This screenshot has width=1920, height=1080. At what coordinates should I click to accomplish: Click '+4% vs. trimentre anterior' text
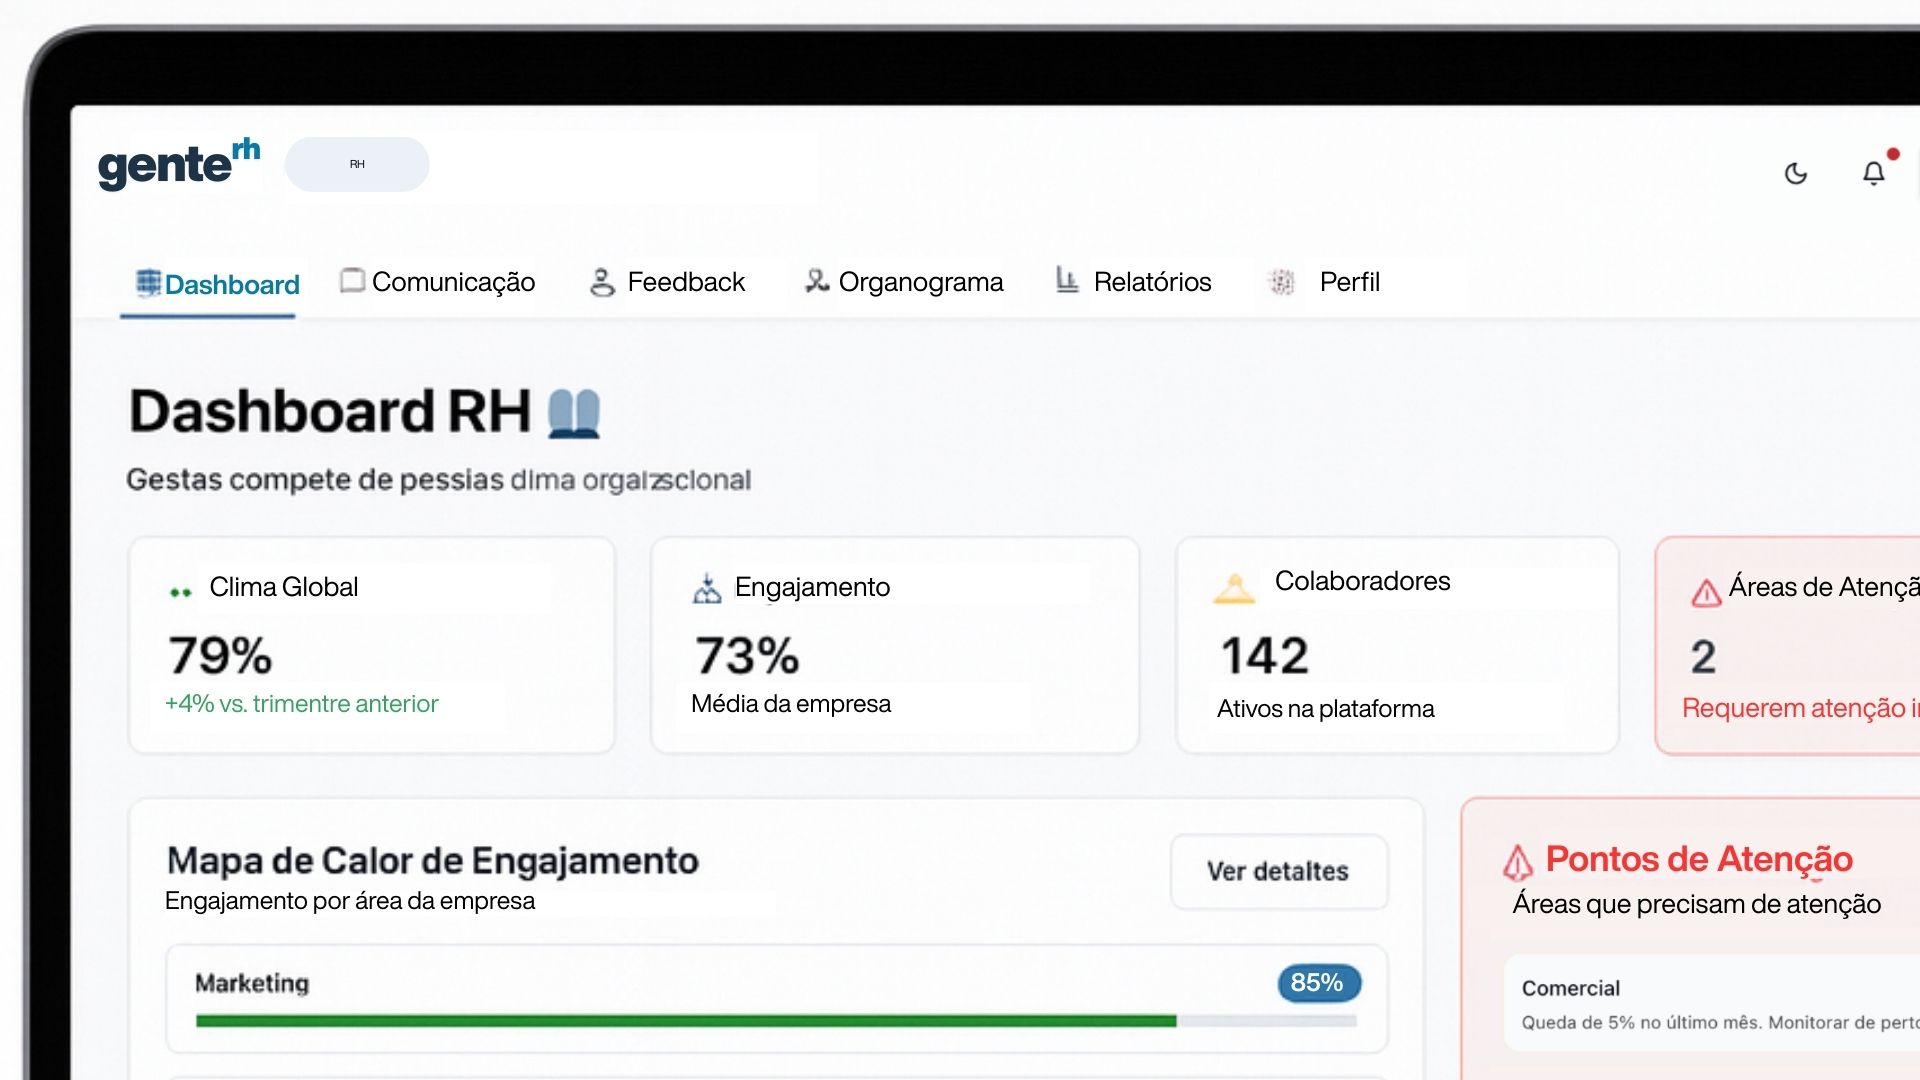click(302, 704)
